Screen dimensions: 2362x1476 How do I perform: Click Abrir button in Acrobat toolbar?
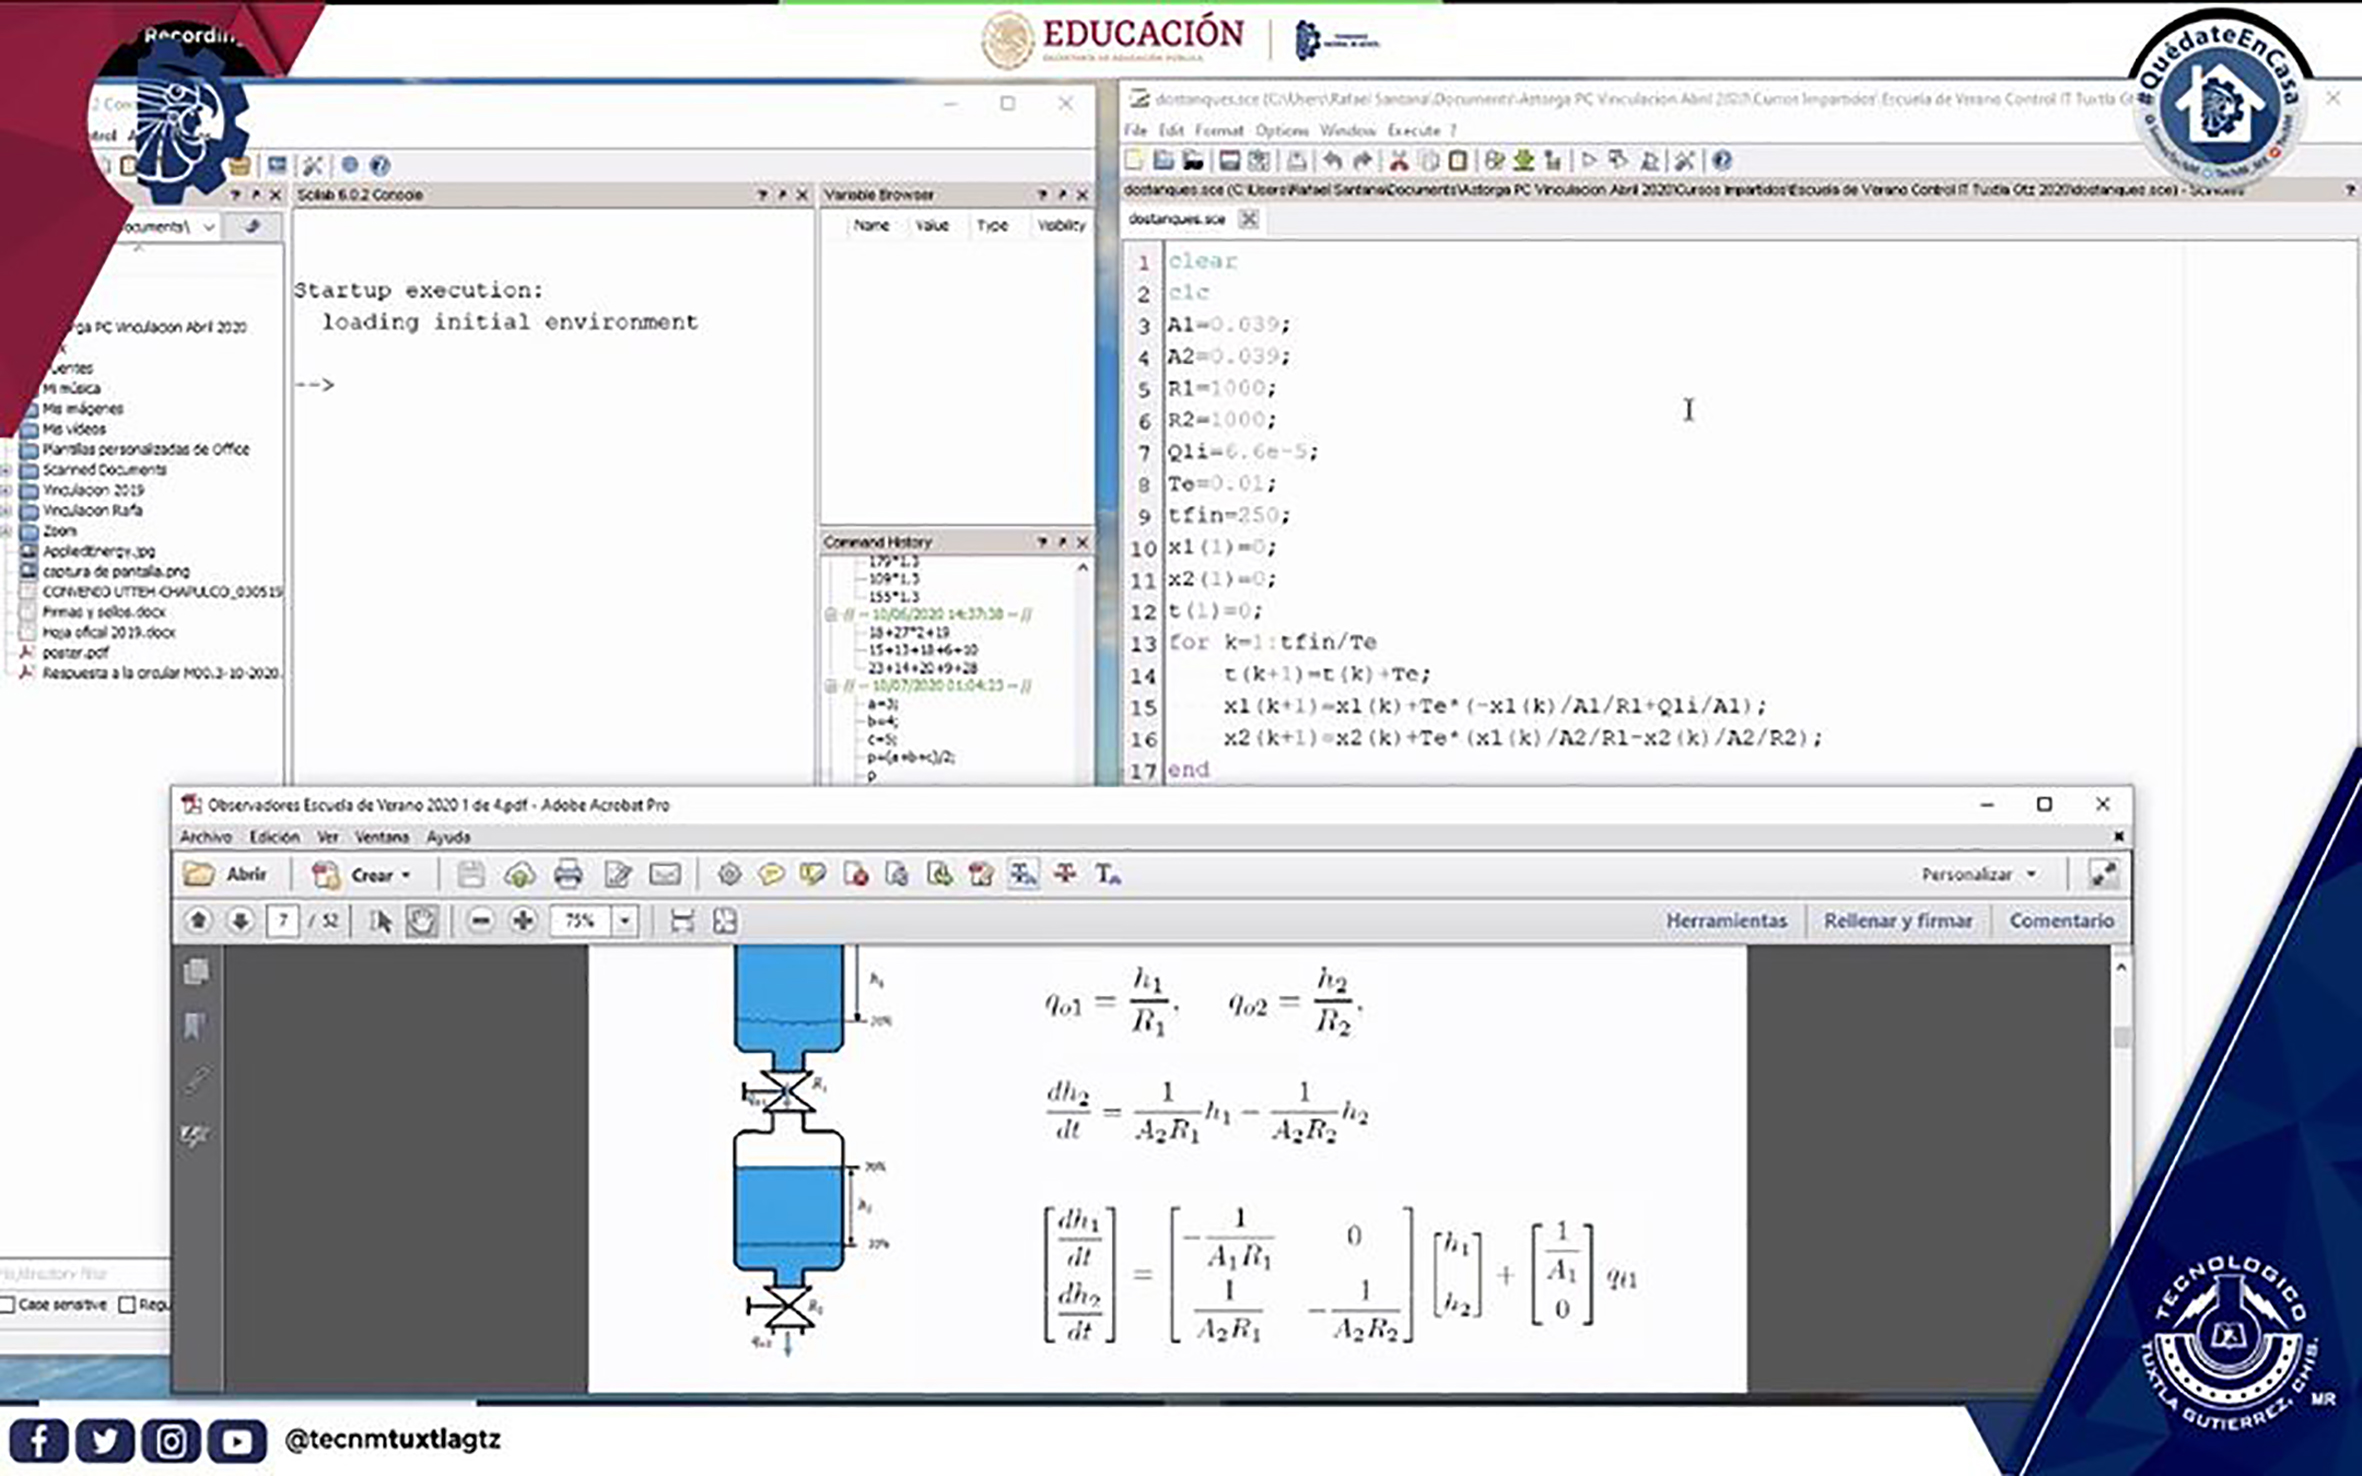tap(226, 875)
